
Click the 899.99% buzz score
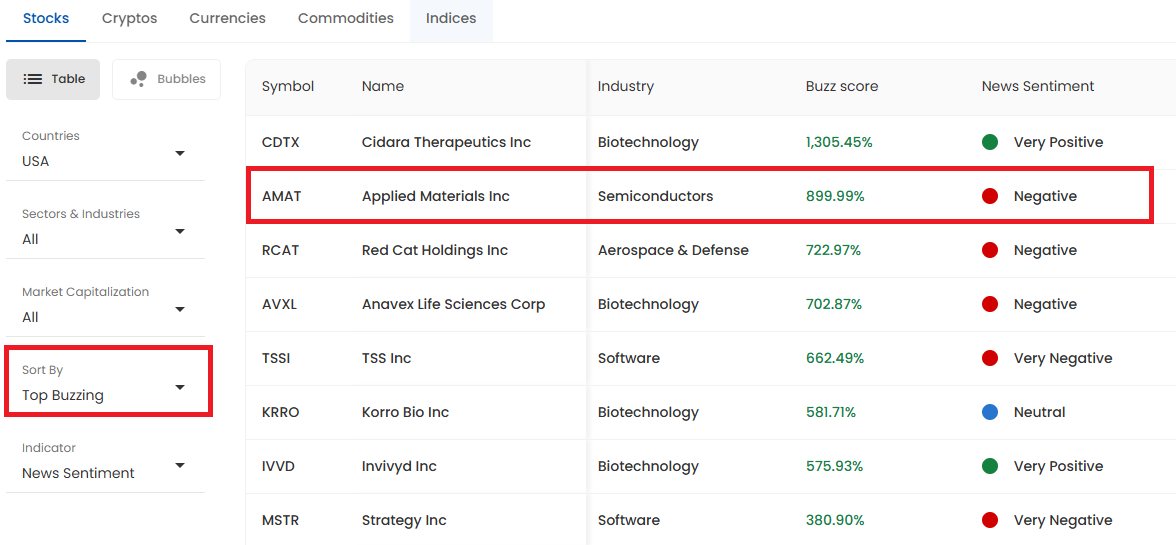836,196
